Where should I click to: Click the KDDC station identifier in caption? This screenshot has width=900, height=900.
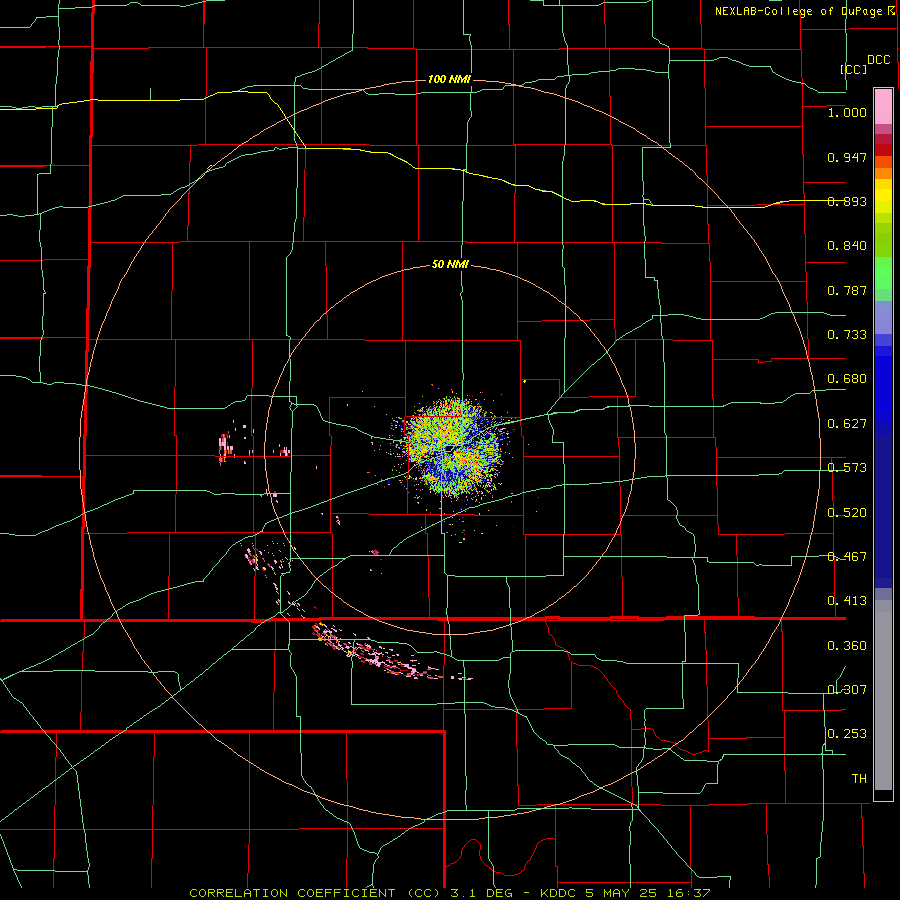pos(560,893)
